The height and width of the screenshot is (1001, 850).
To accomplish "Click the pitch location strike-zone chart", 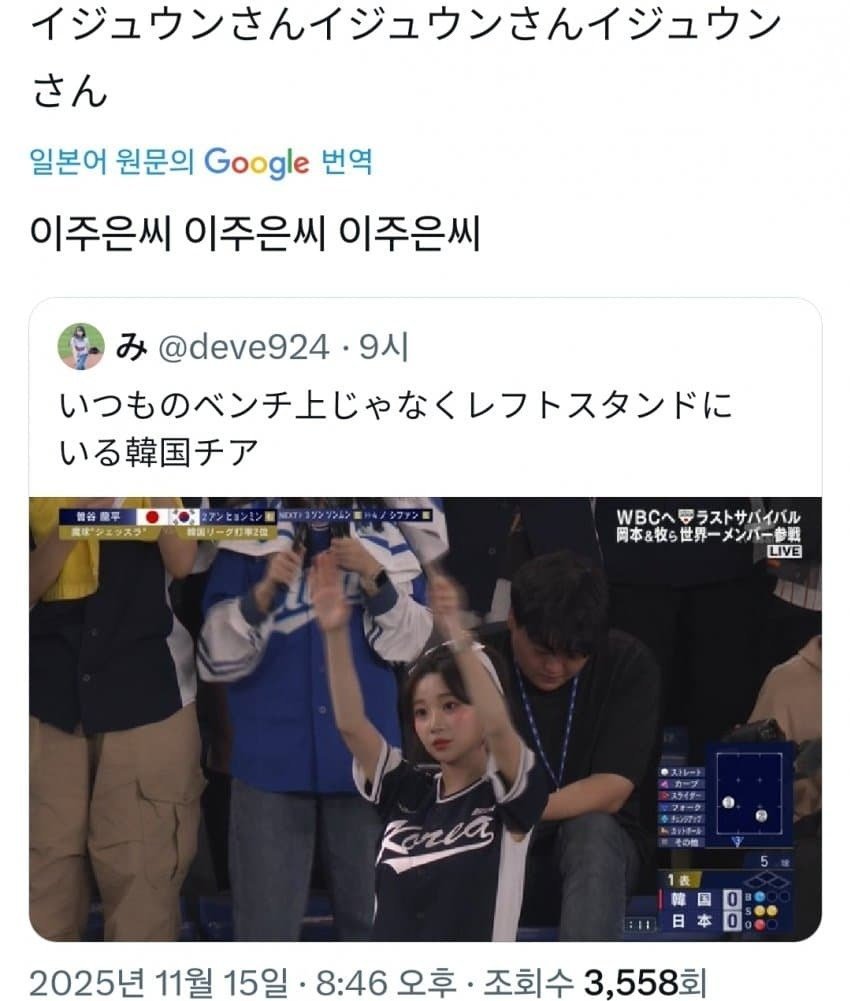I will (x=750, y=794).
